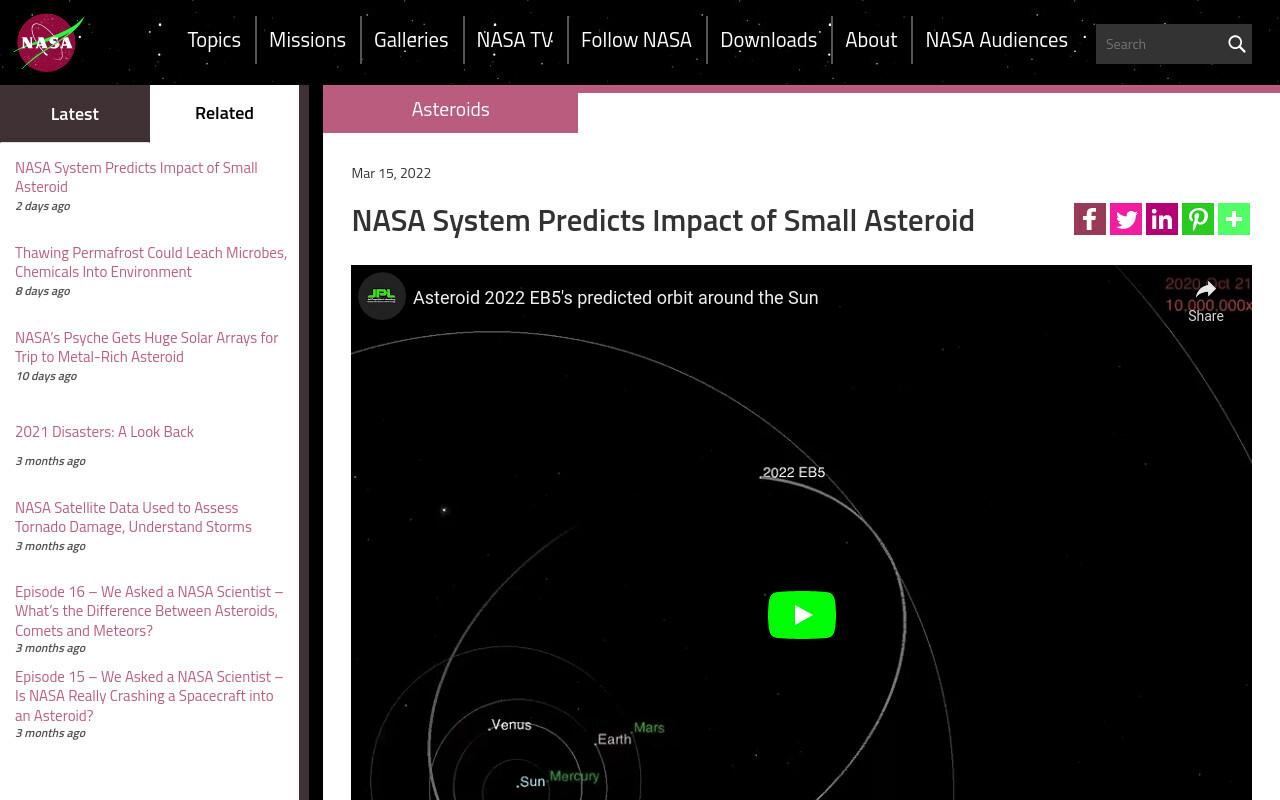Open the NASA Audiences menu
This screenshot has height=800, width=1280.
coord(996,40)
